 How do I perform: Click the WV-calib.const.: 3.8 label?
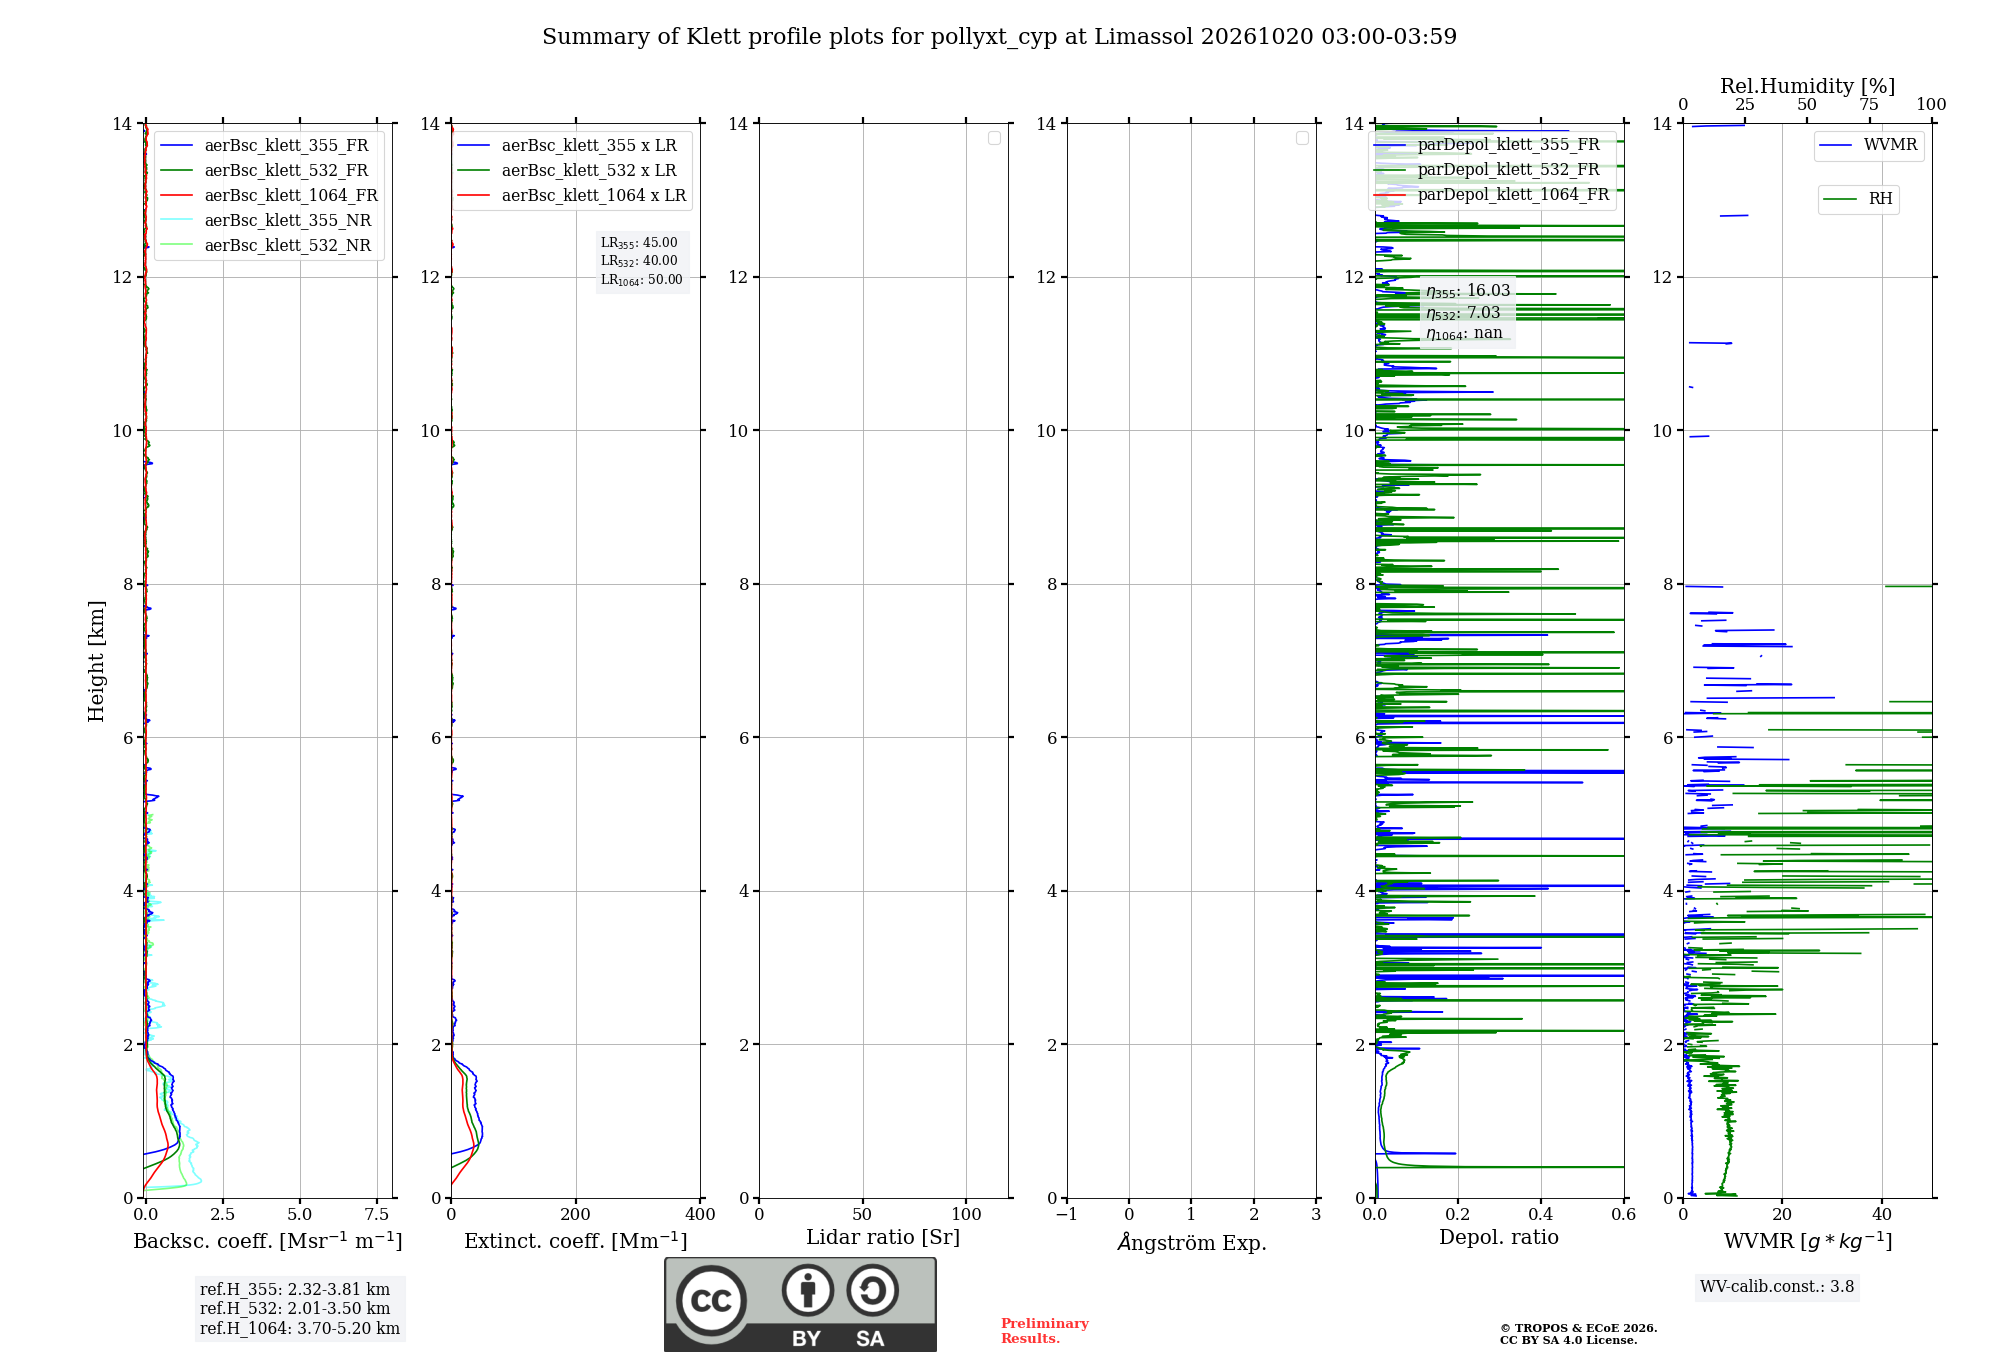coord(1777,1287)
